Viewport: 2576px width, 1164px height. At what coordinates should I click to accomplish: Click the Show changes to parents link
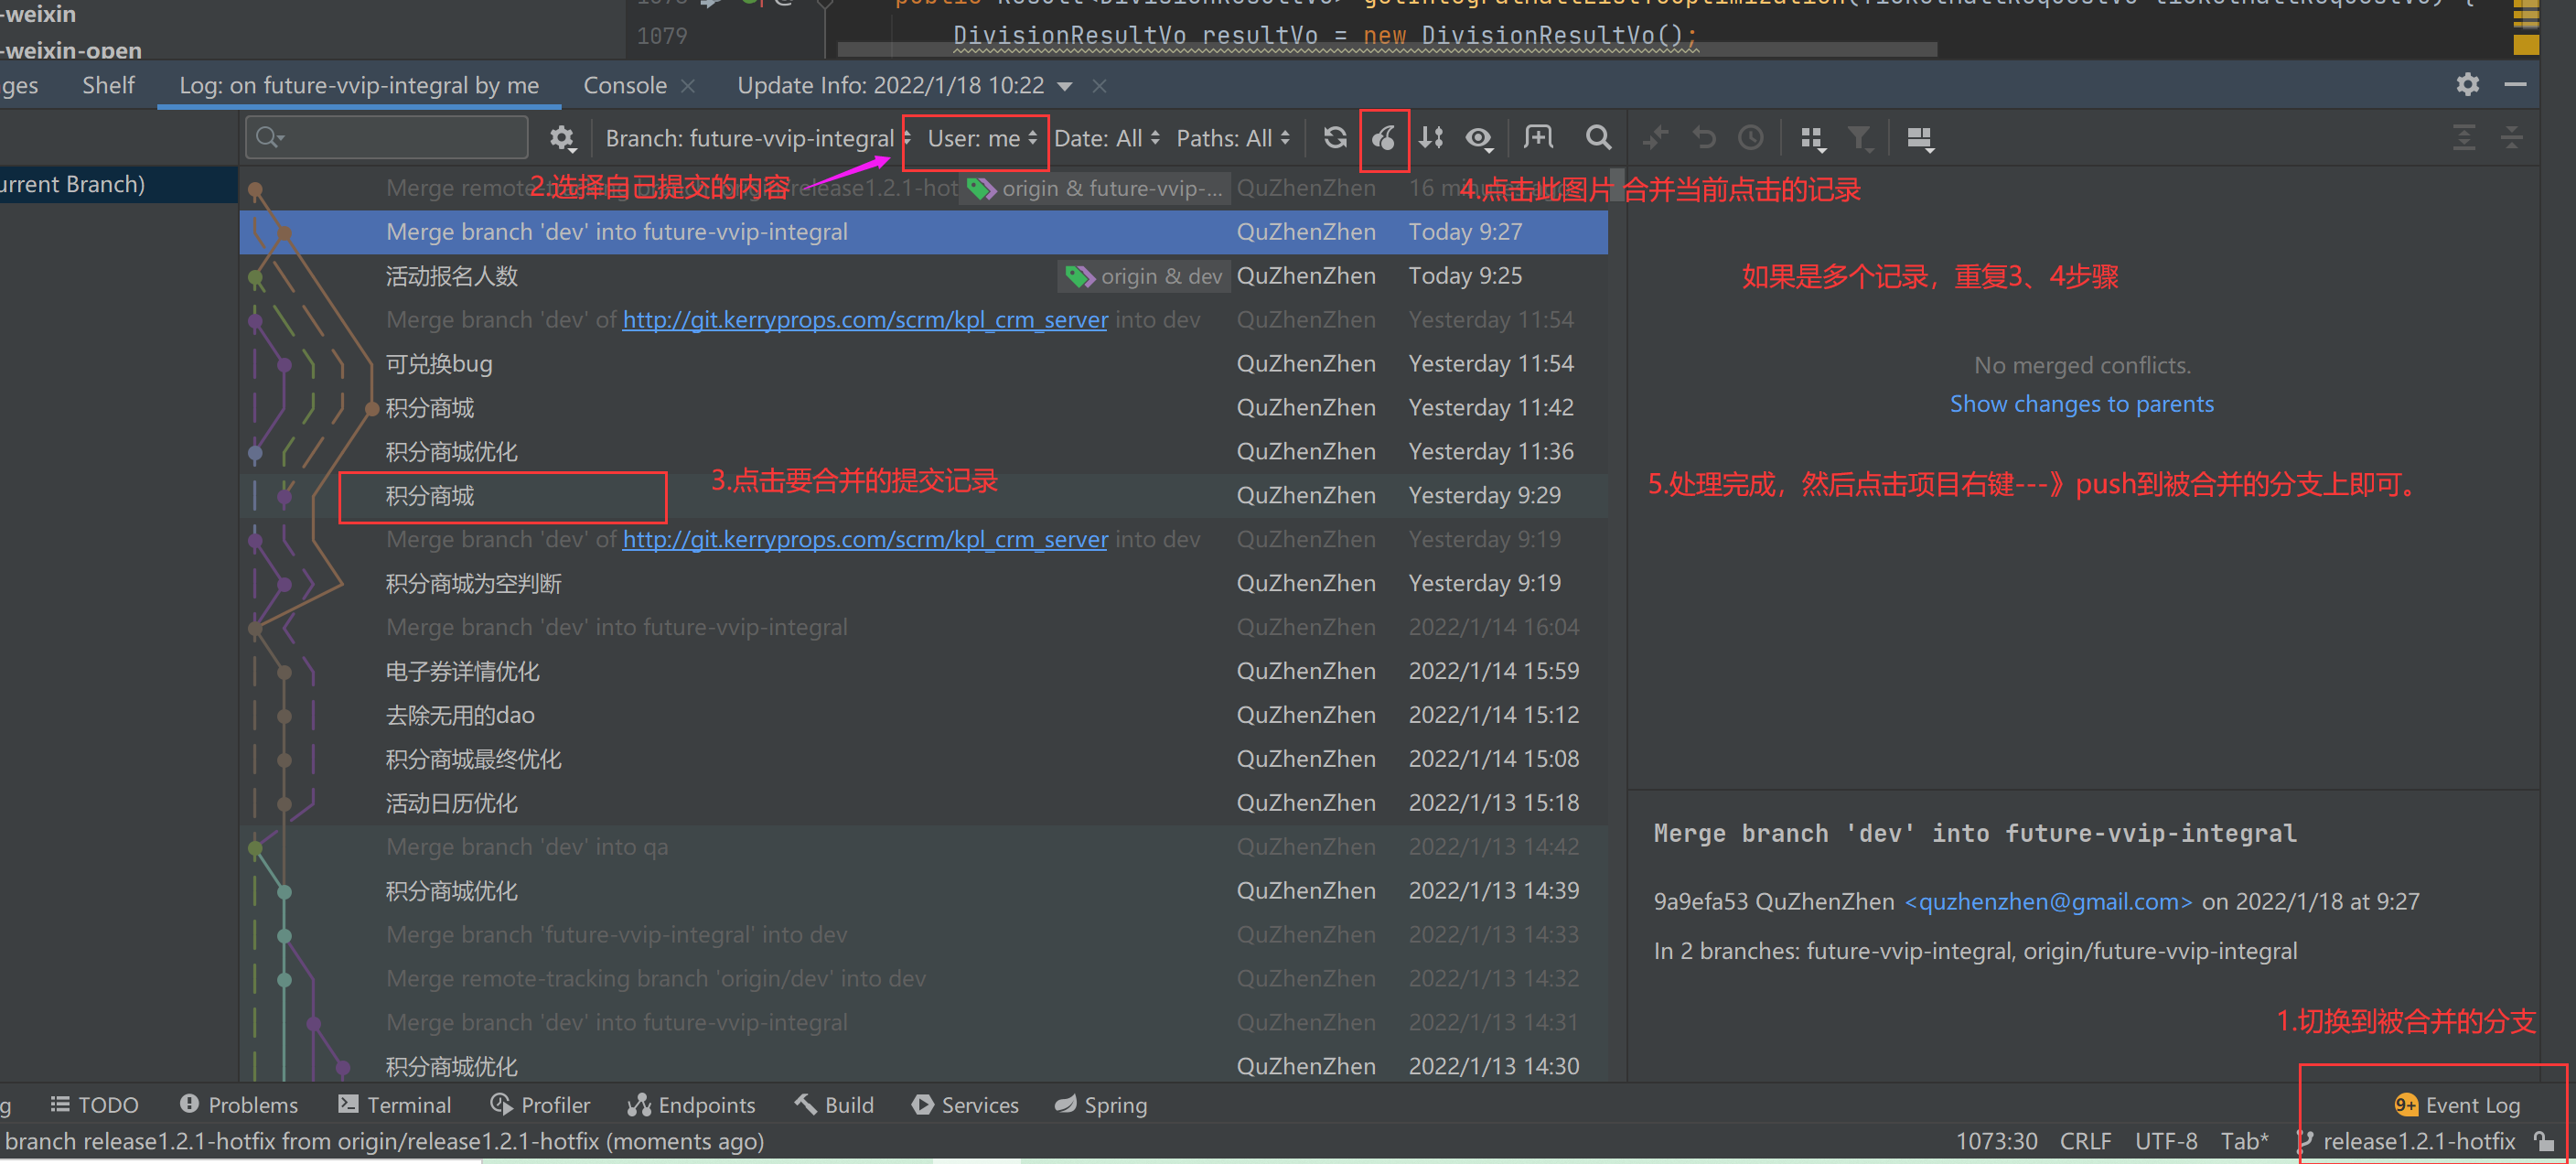tap(2082, 404)
